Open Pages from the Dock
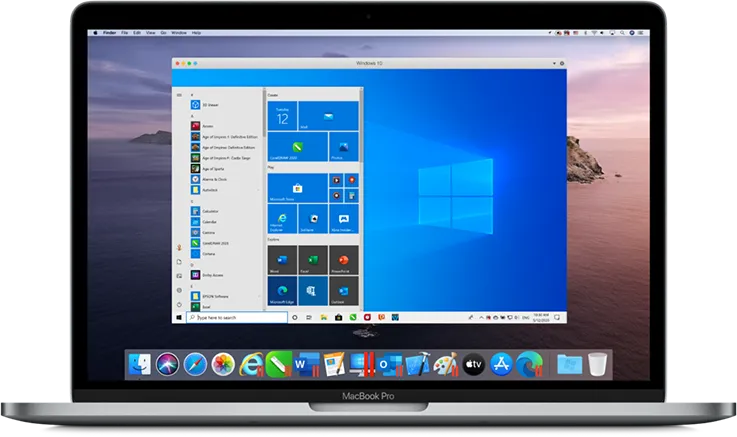The width and height of the screenshot is (737, 437). 334,364
